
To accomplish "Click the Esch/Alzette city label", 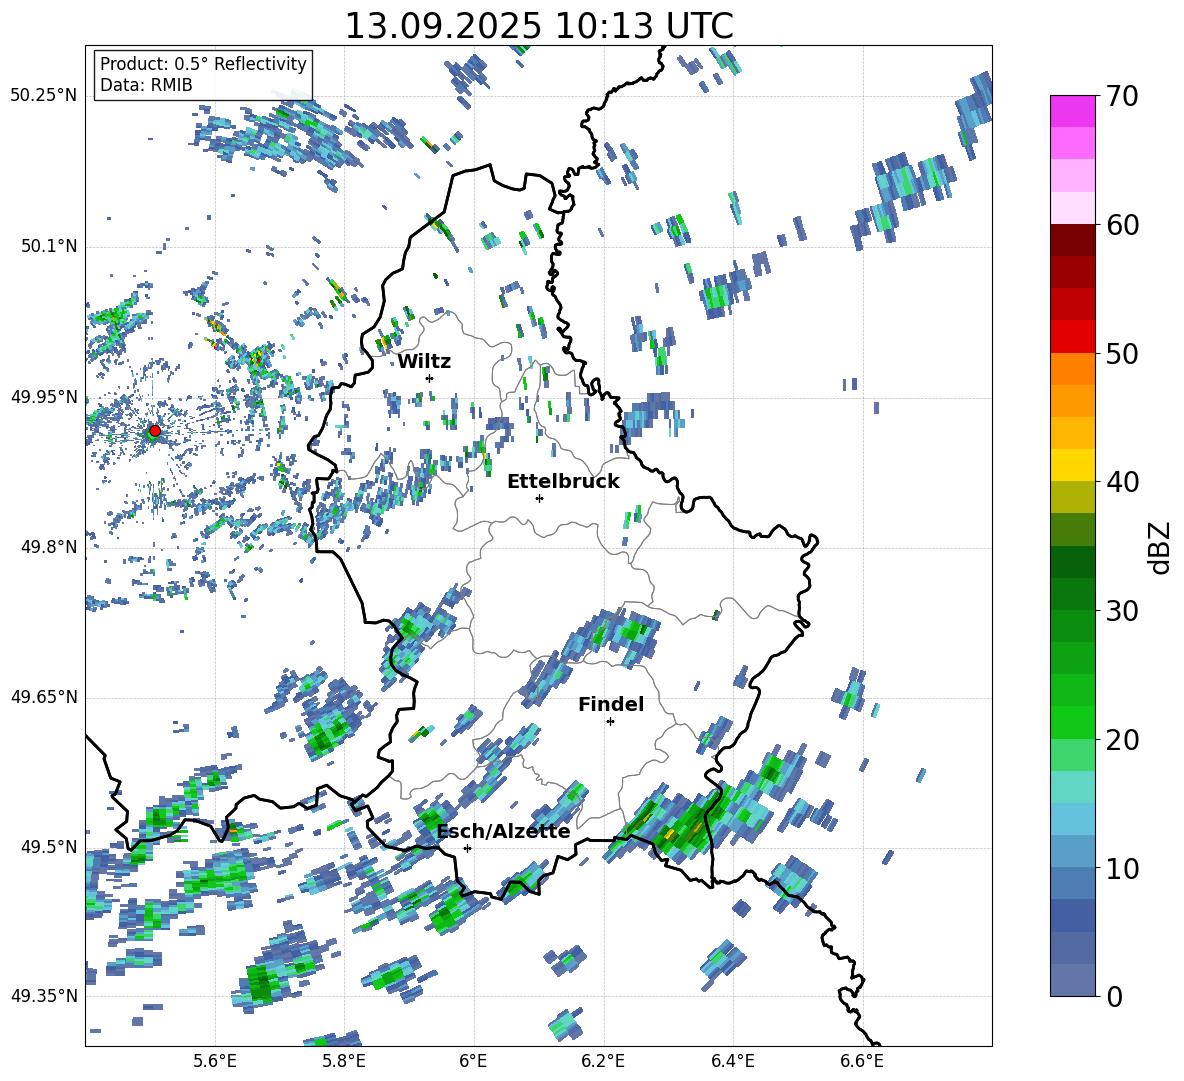I will pyautogui.click(x=504, y=832).
